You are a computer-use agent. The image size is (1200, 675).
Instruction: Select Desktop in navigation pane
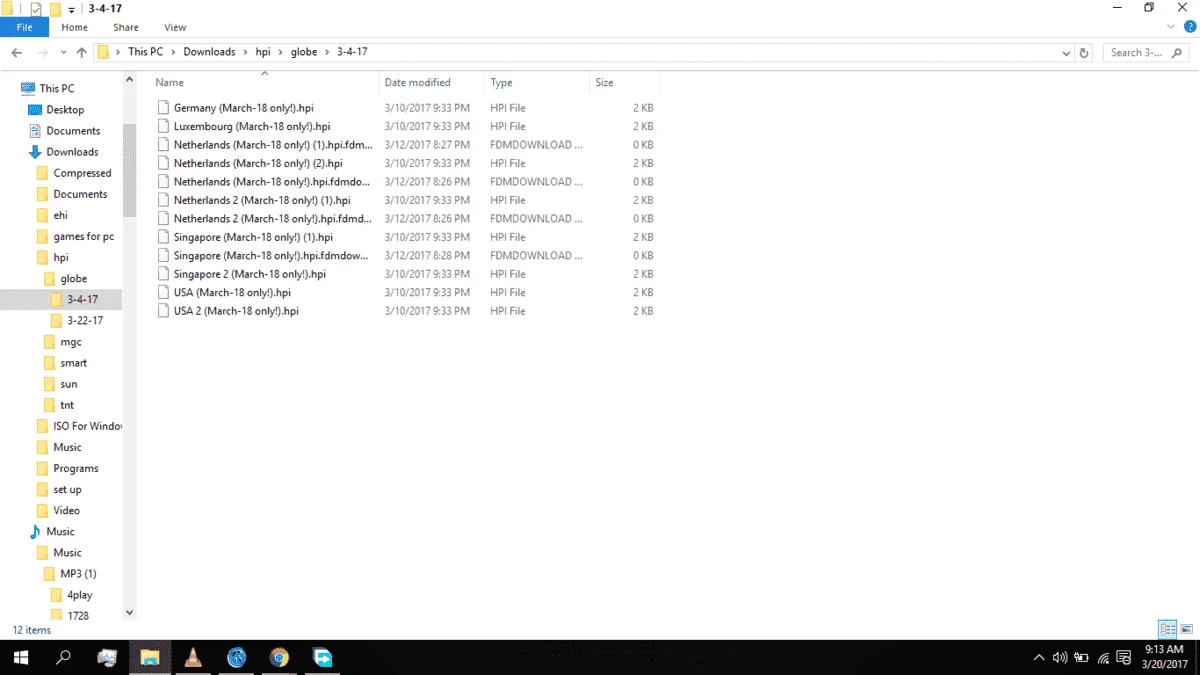[x=65, y=110]
